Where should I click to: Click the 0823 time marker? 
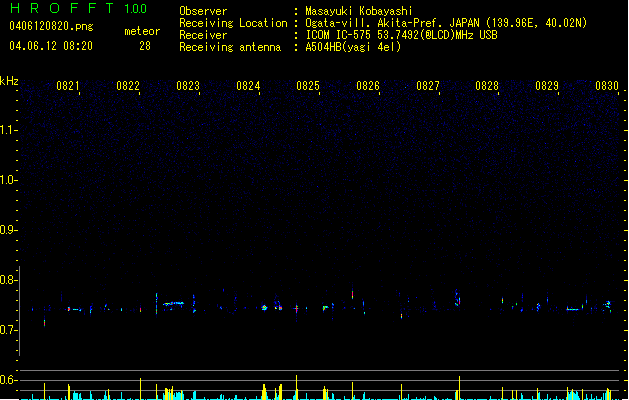(188, 86)
